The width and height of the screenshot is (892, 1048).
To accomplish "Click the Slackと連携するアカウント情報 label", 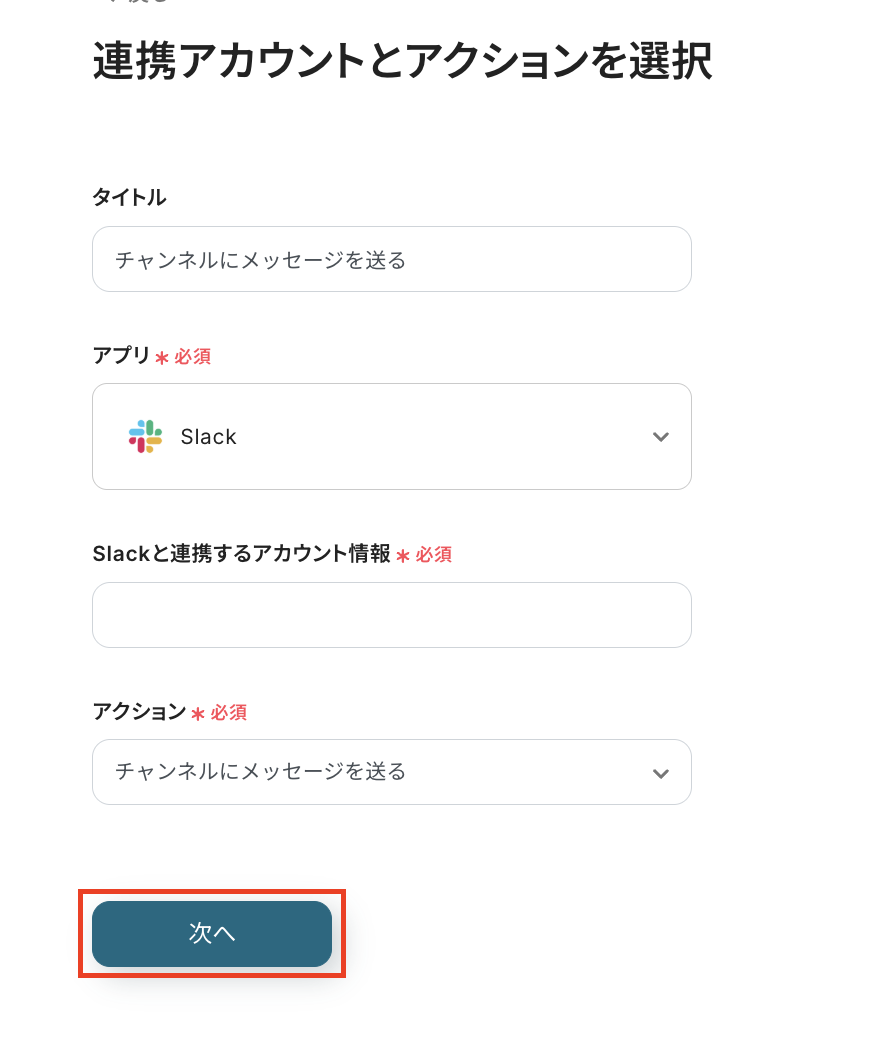I will [x=241, y=554].
